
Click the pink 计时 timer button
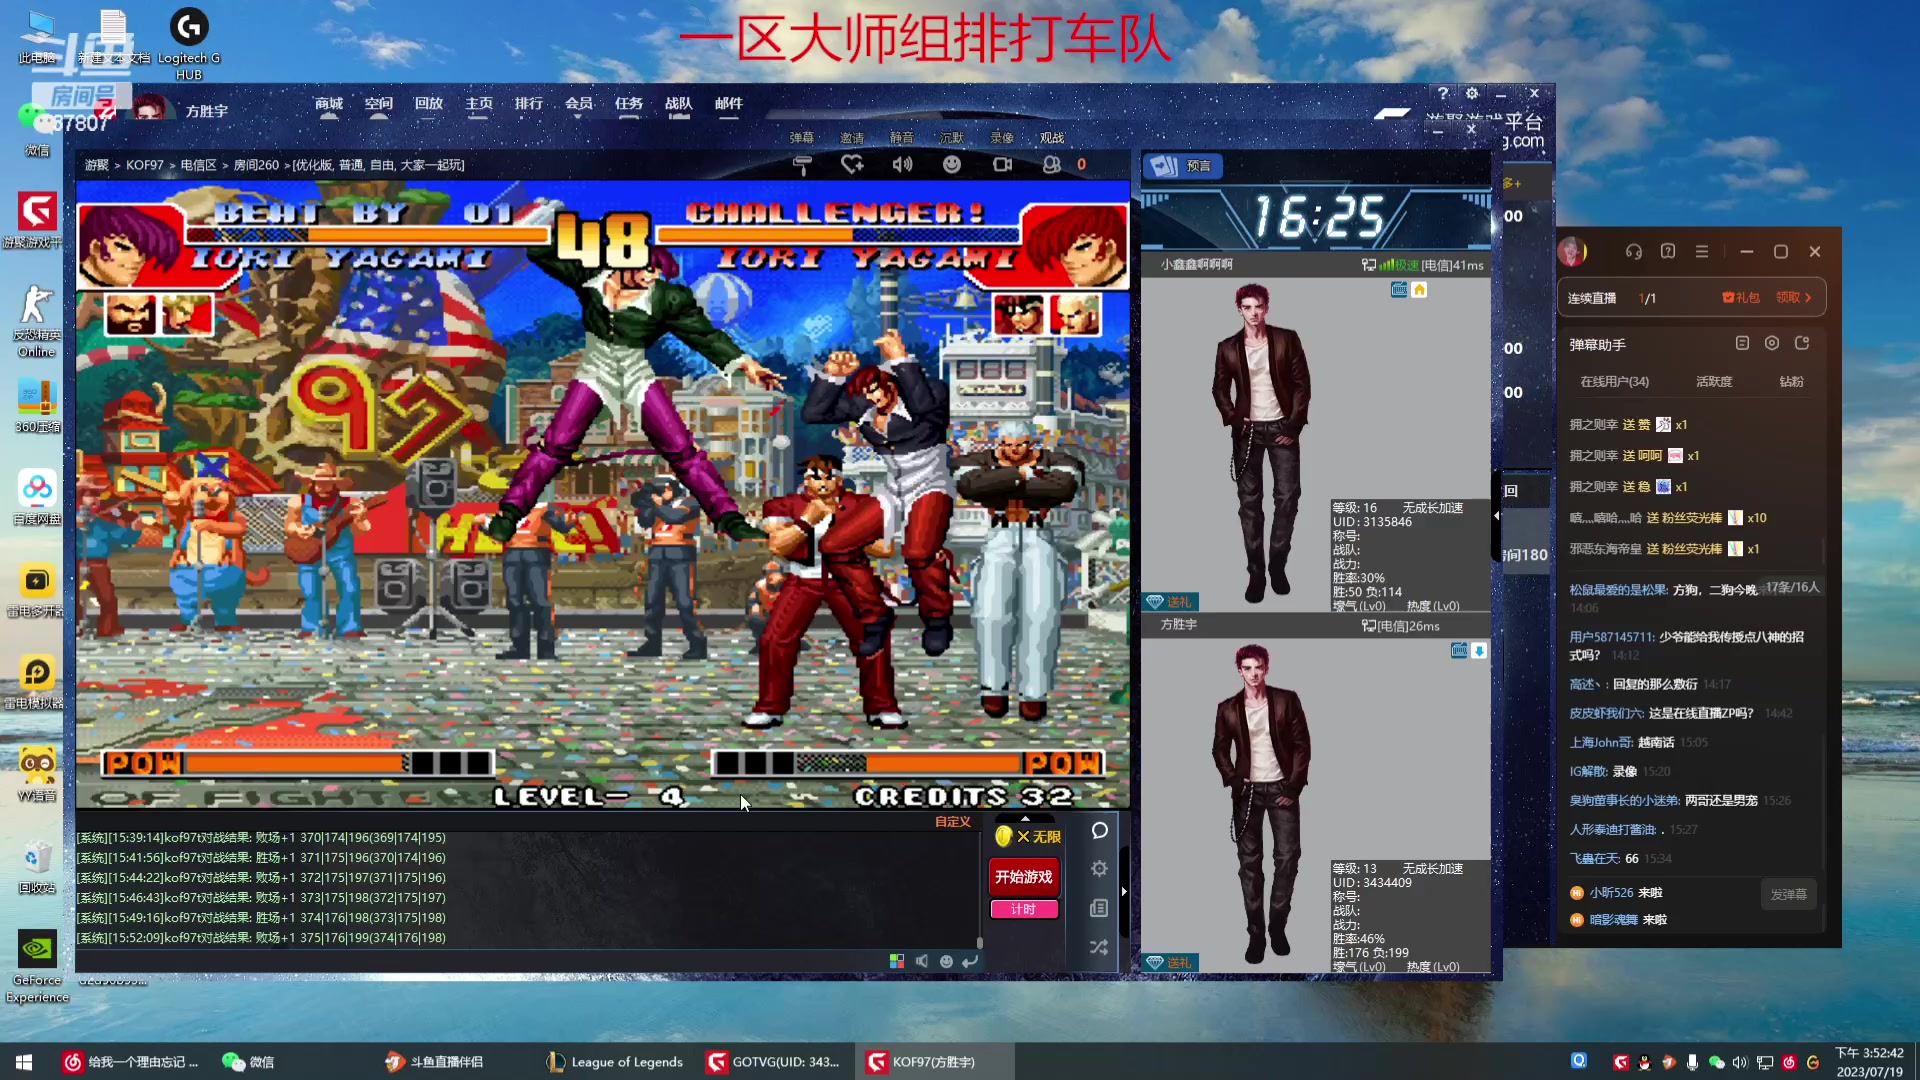tap(1023, 909)
